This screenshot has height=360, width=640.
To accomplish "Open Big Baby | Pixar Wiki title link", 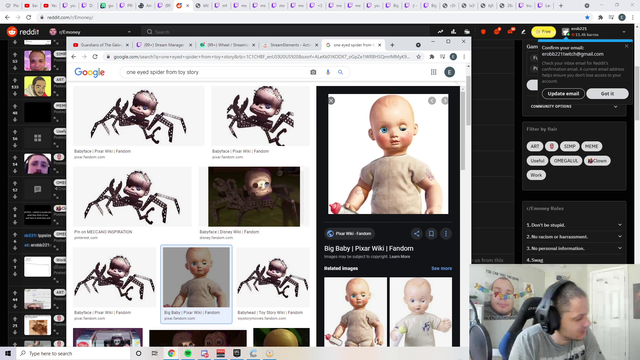I will tap(369, 248).
